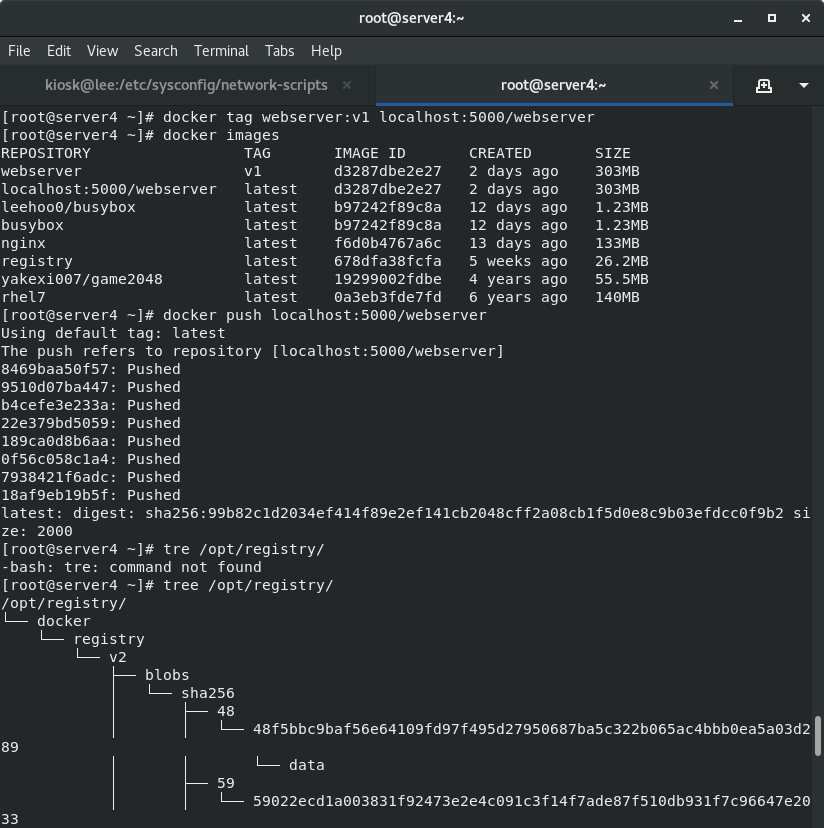
Task: Click the 'docker push localhost:5000/webserver' command
Action: click(324, 315)
